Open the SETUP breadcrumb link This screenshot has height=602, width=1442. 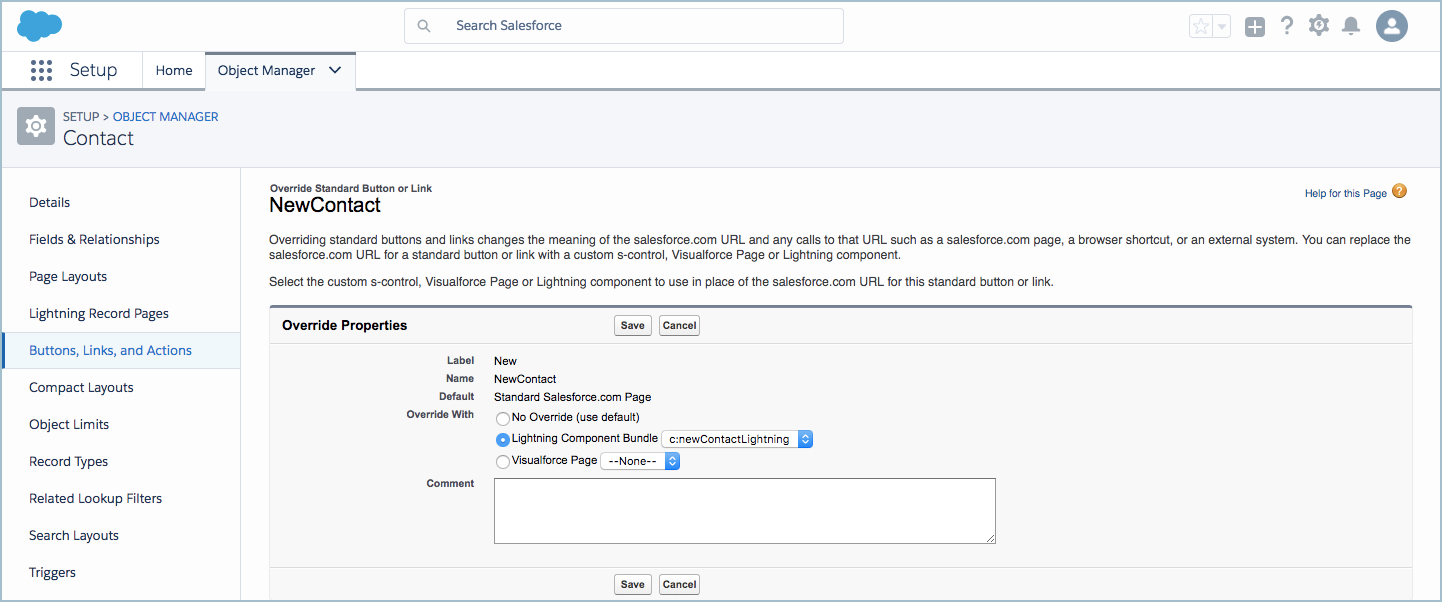click(x=81, y=117)
